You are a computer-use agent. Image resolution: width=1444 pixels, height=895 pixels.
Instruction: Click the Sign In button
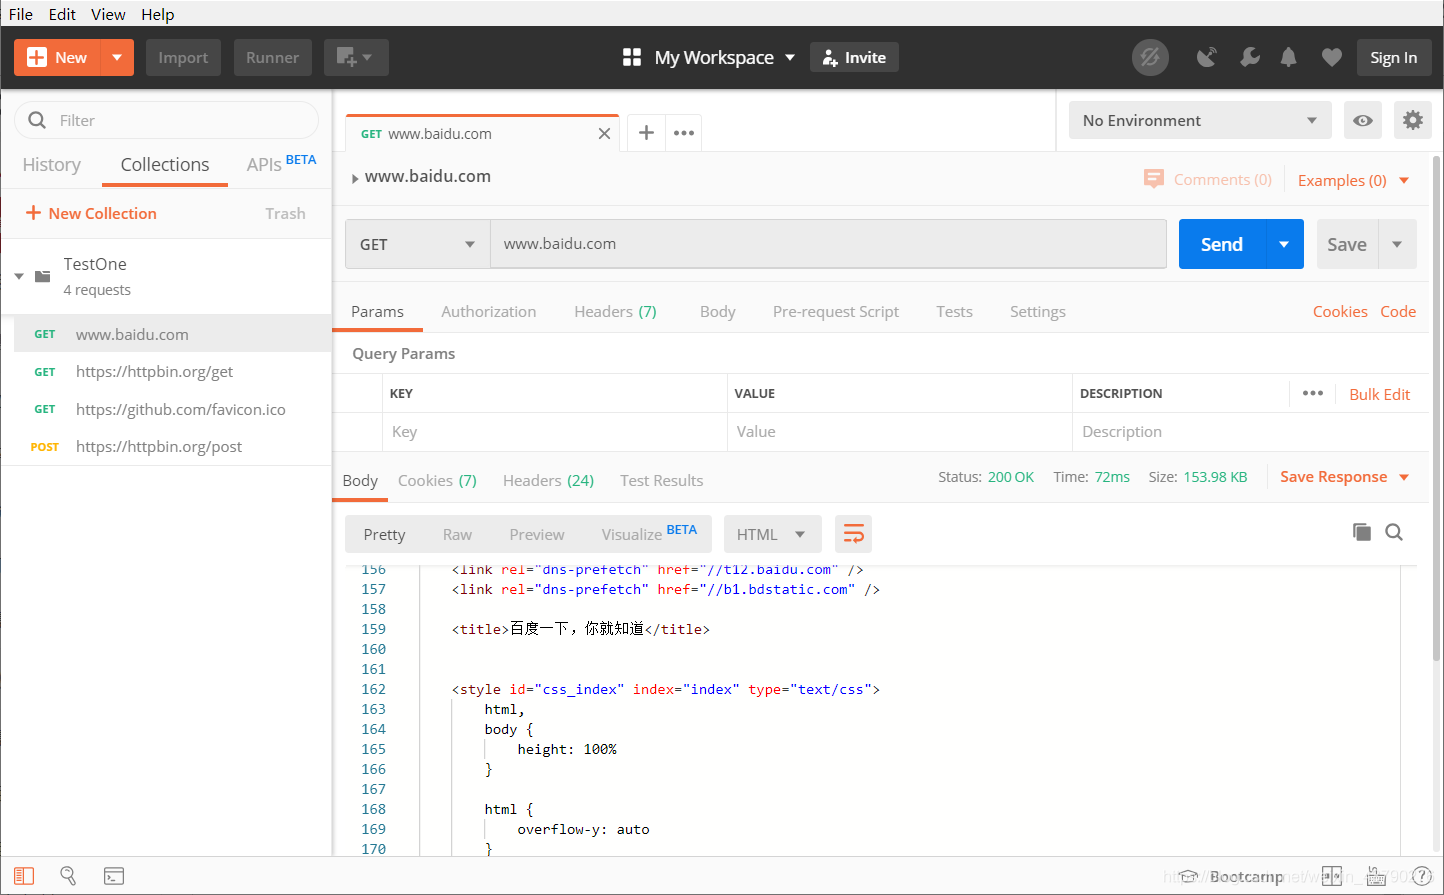[1393, 57]
